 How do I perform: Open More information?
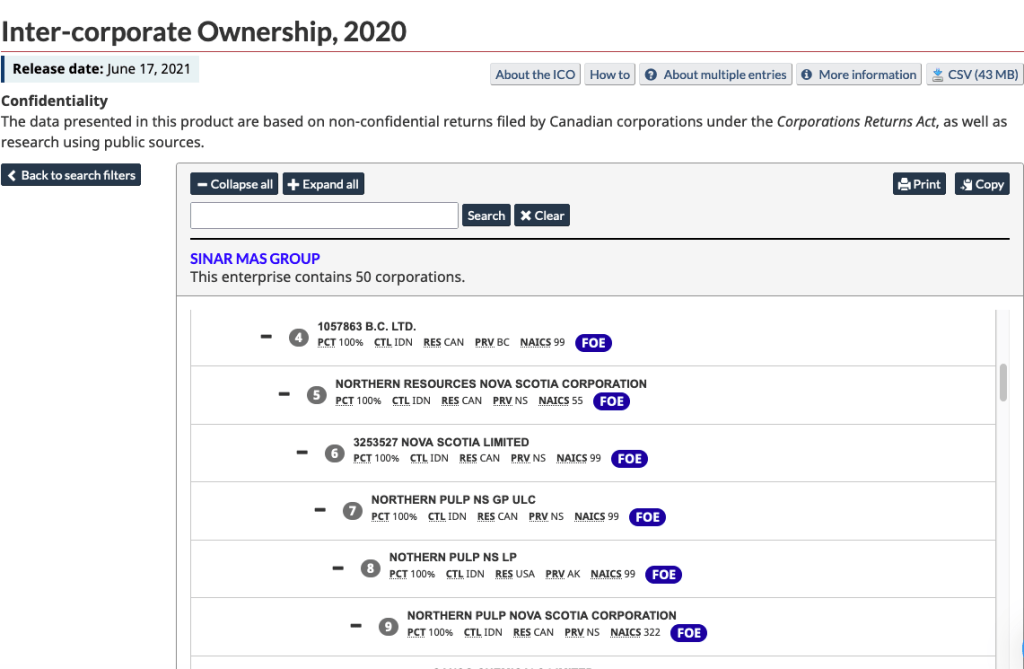858,75
